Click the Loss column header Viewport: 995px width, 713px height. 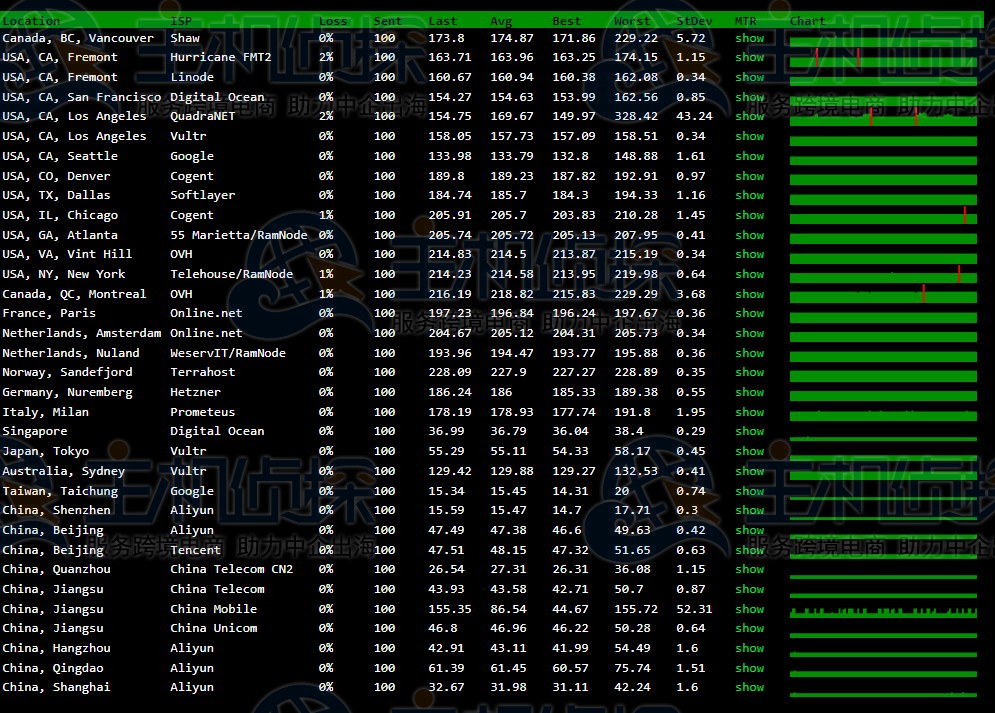333,20
